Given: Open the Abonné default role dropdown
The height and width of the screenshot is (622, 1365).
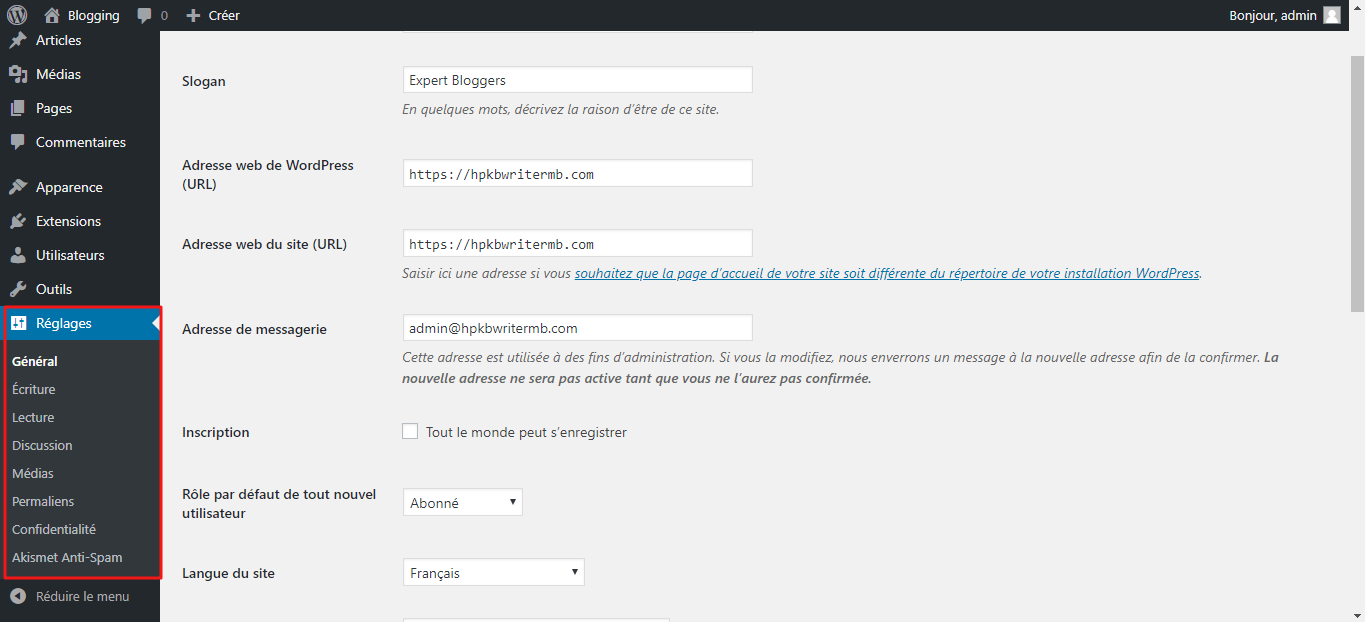Looking at the screenshot, I should [462, 502].
